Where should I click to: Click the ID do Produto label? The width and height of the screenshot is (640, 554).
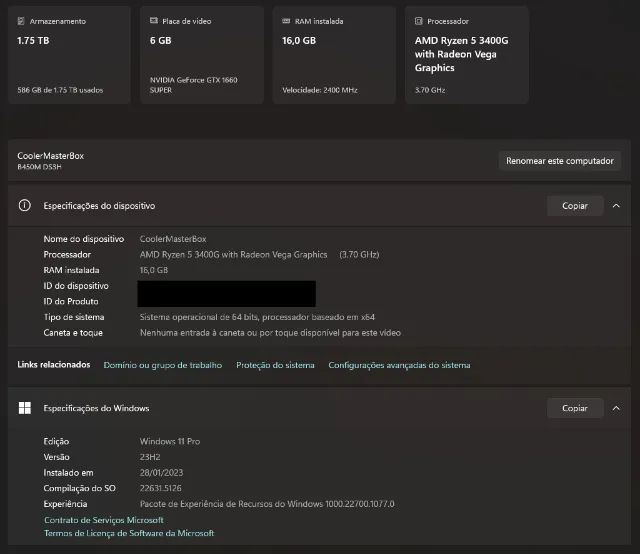point(71,301)
